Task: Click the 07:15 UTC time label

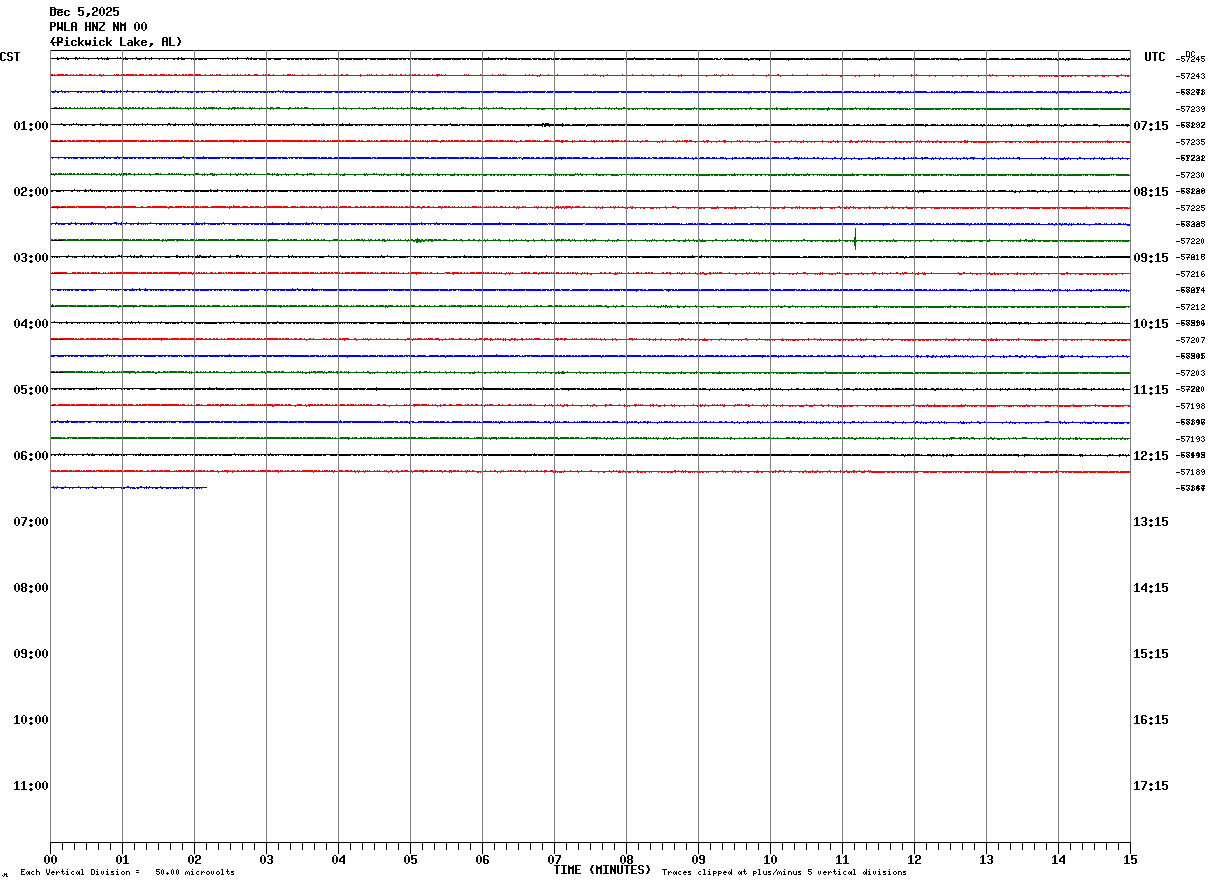Action: pyautogui.click(x=1151, y=126)
